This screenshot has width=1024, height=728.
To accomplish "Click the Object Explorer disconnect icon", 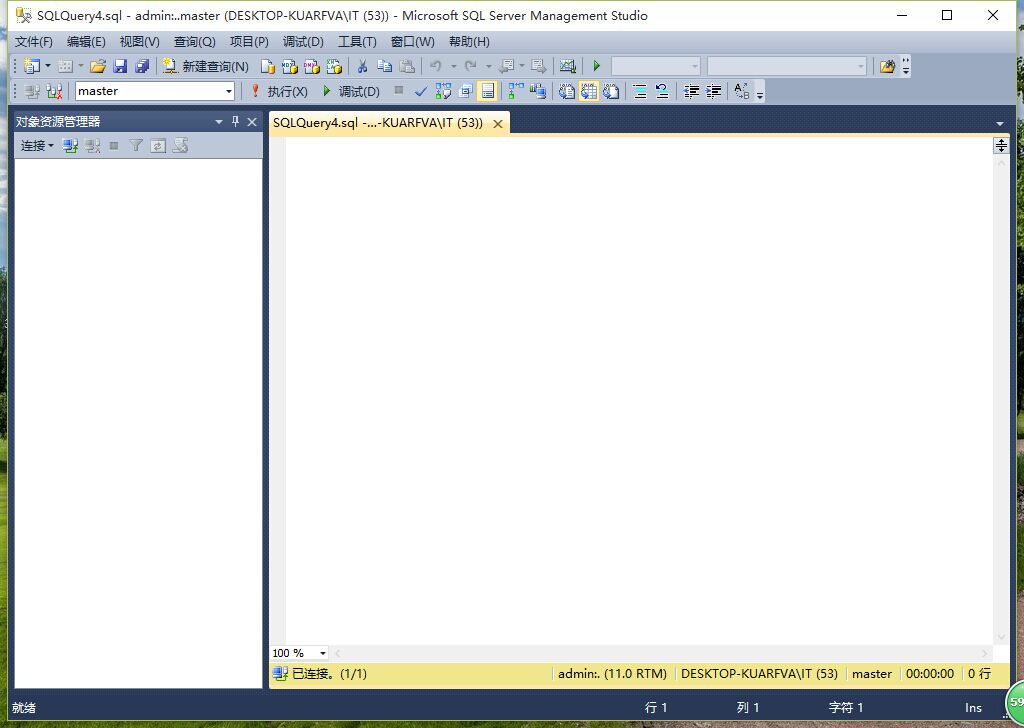I will tap(93, 146).
